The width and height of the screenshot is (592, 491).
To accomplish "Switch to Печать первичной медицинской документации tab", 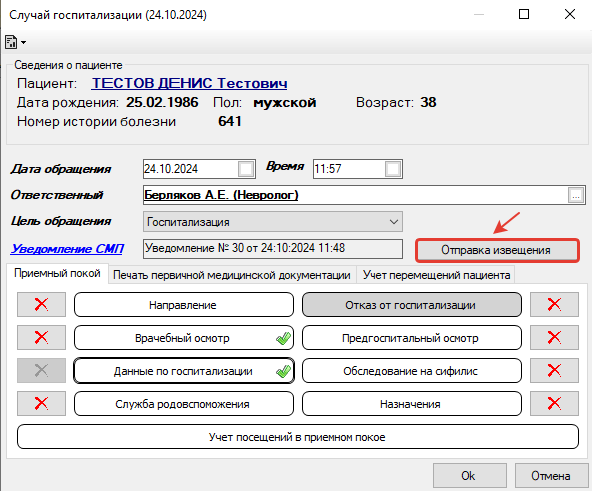I will point(232,275).
